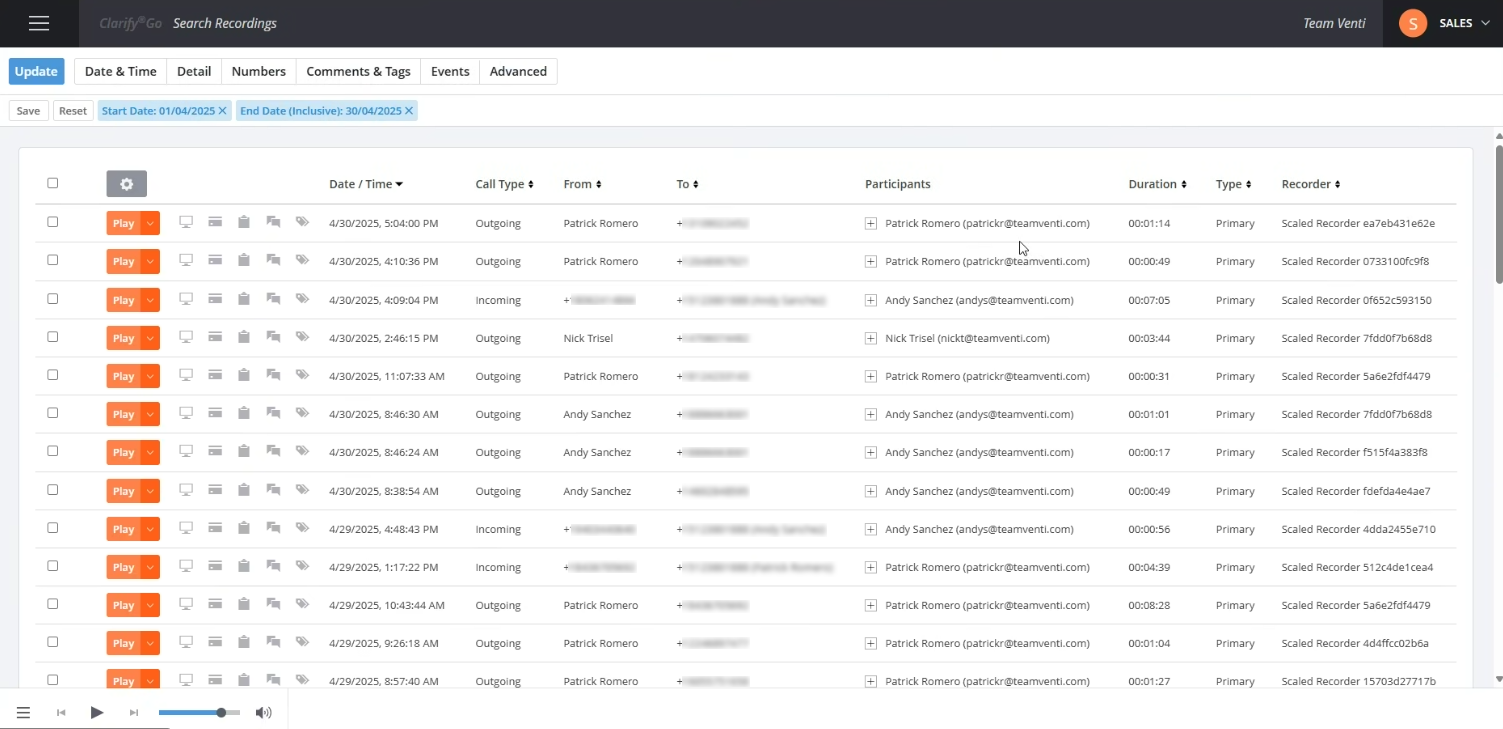Select checkbox for 4/30/2025 5:04:00 PM call
1503x729 pixels.
point(53,222)
